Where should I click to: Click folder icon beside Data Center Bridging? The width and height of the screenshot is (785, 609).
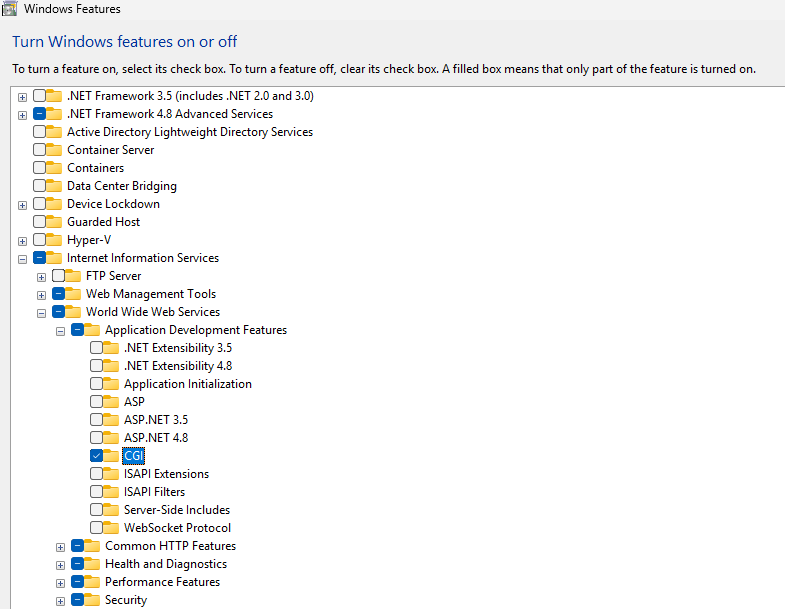pyautogui.click(x=54, y=186)
